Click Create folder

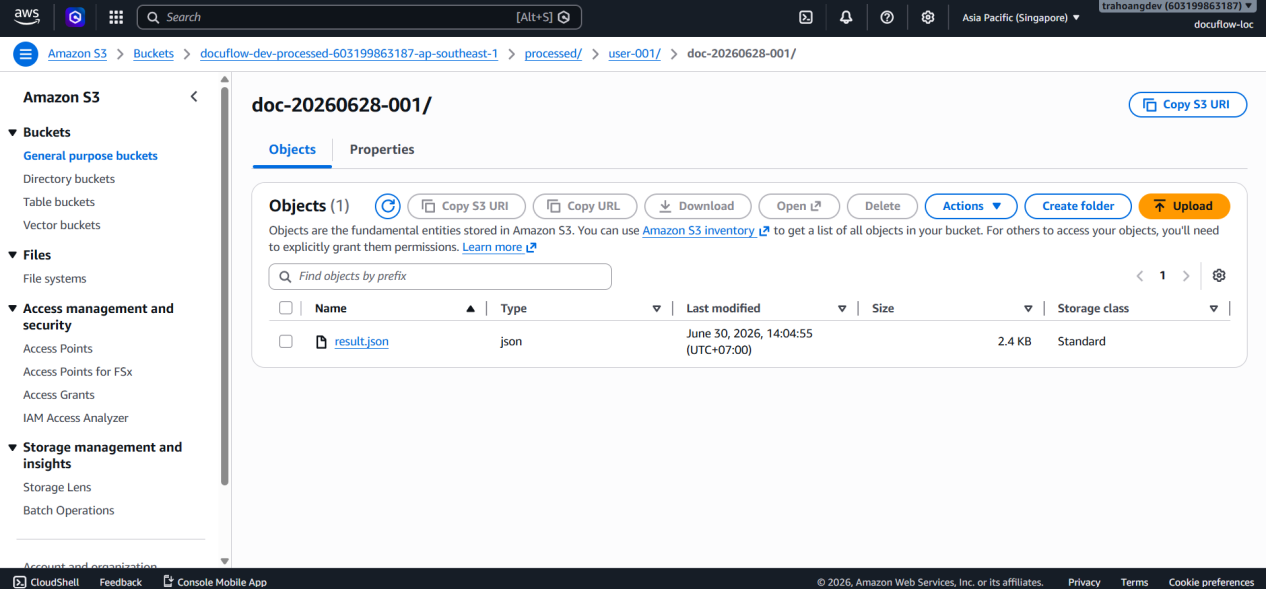[x=1078, y=206]
